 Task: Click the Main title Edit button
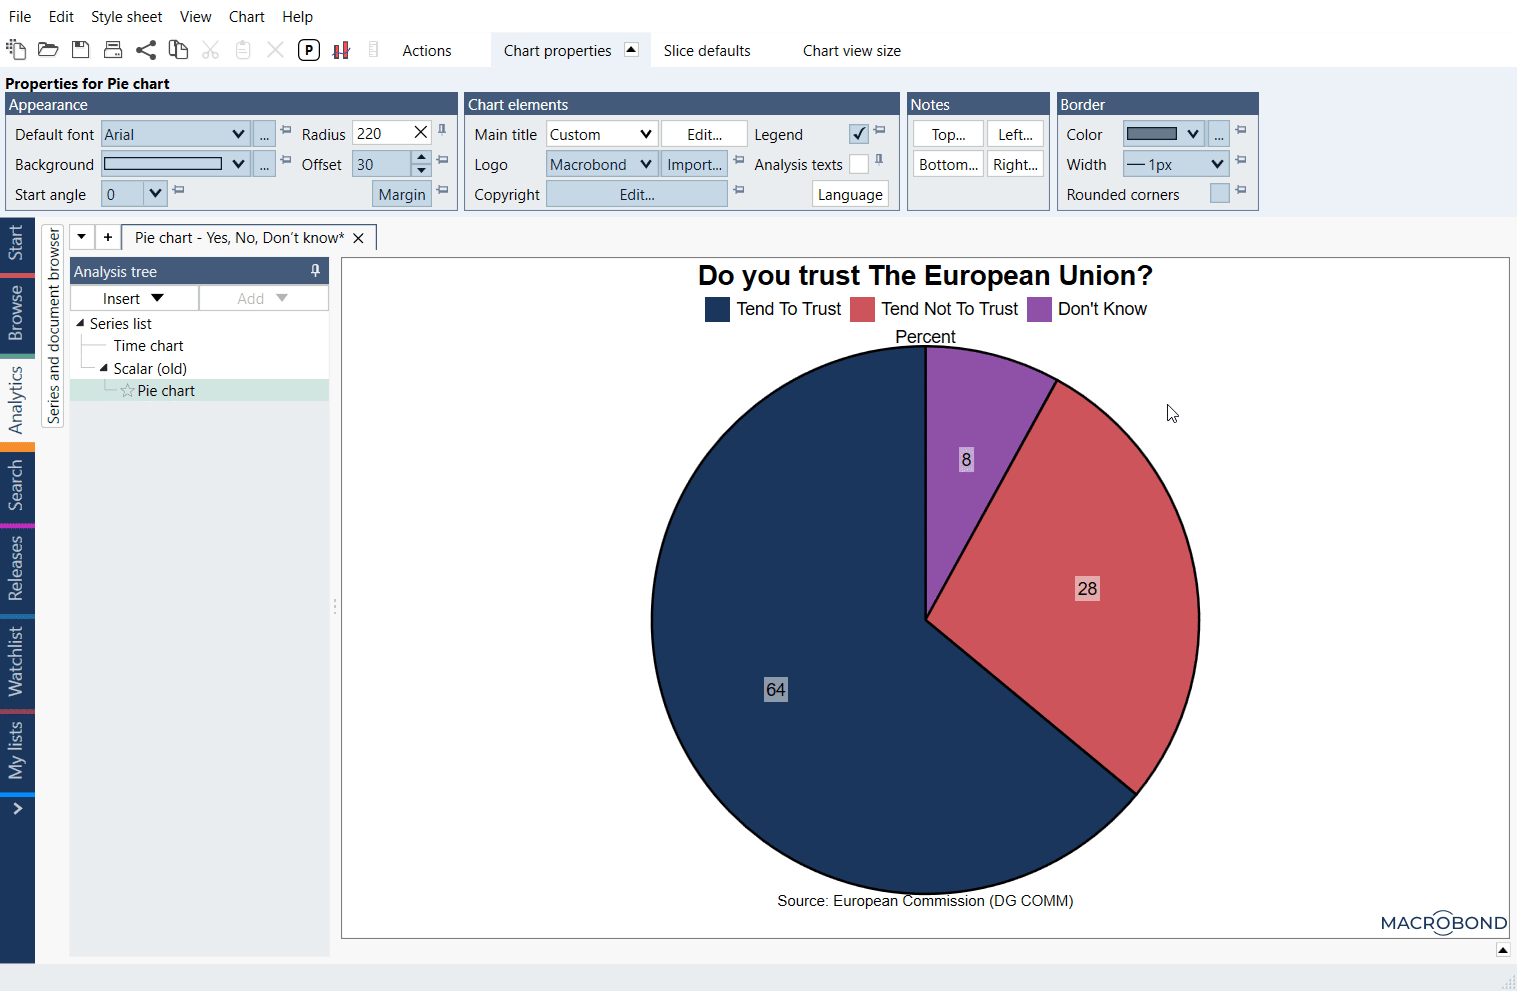[x=704, y=133]
